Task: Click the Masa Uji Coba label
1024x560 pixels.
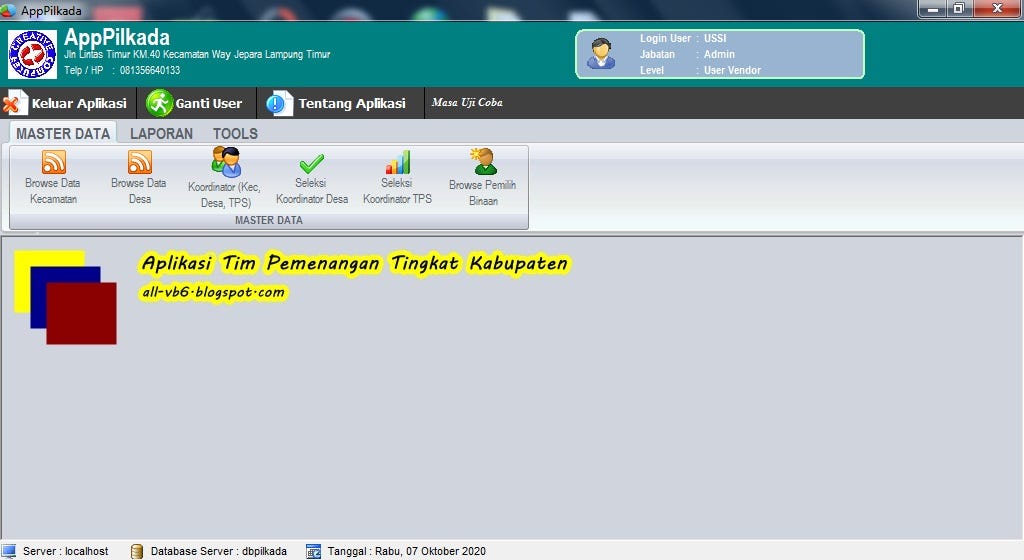Action: pos(467,102)
